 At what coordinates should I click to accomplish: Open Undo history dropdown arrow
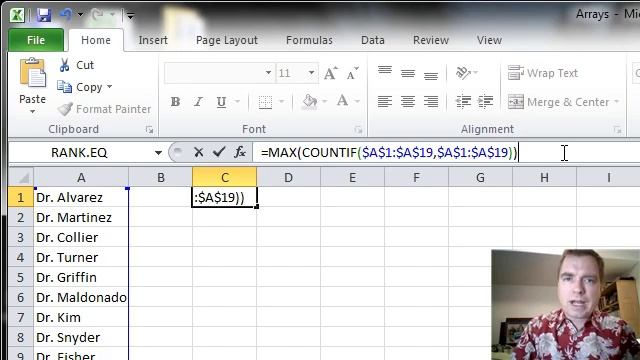(80, 15)
